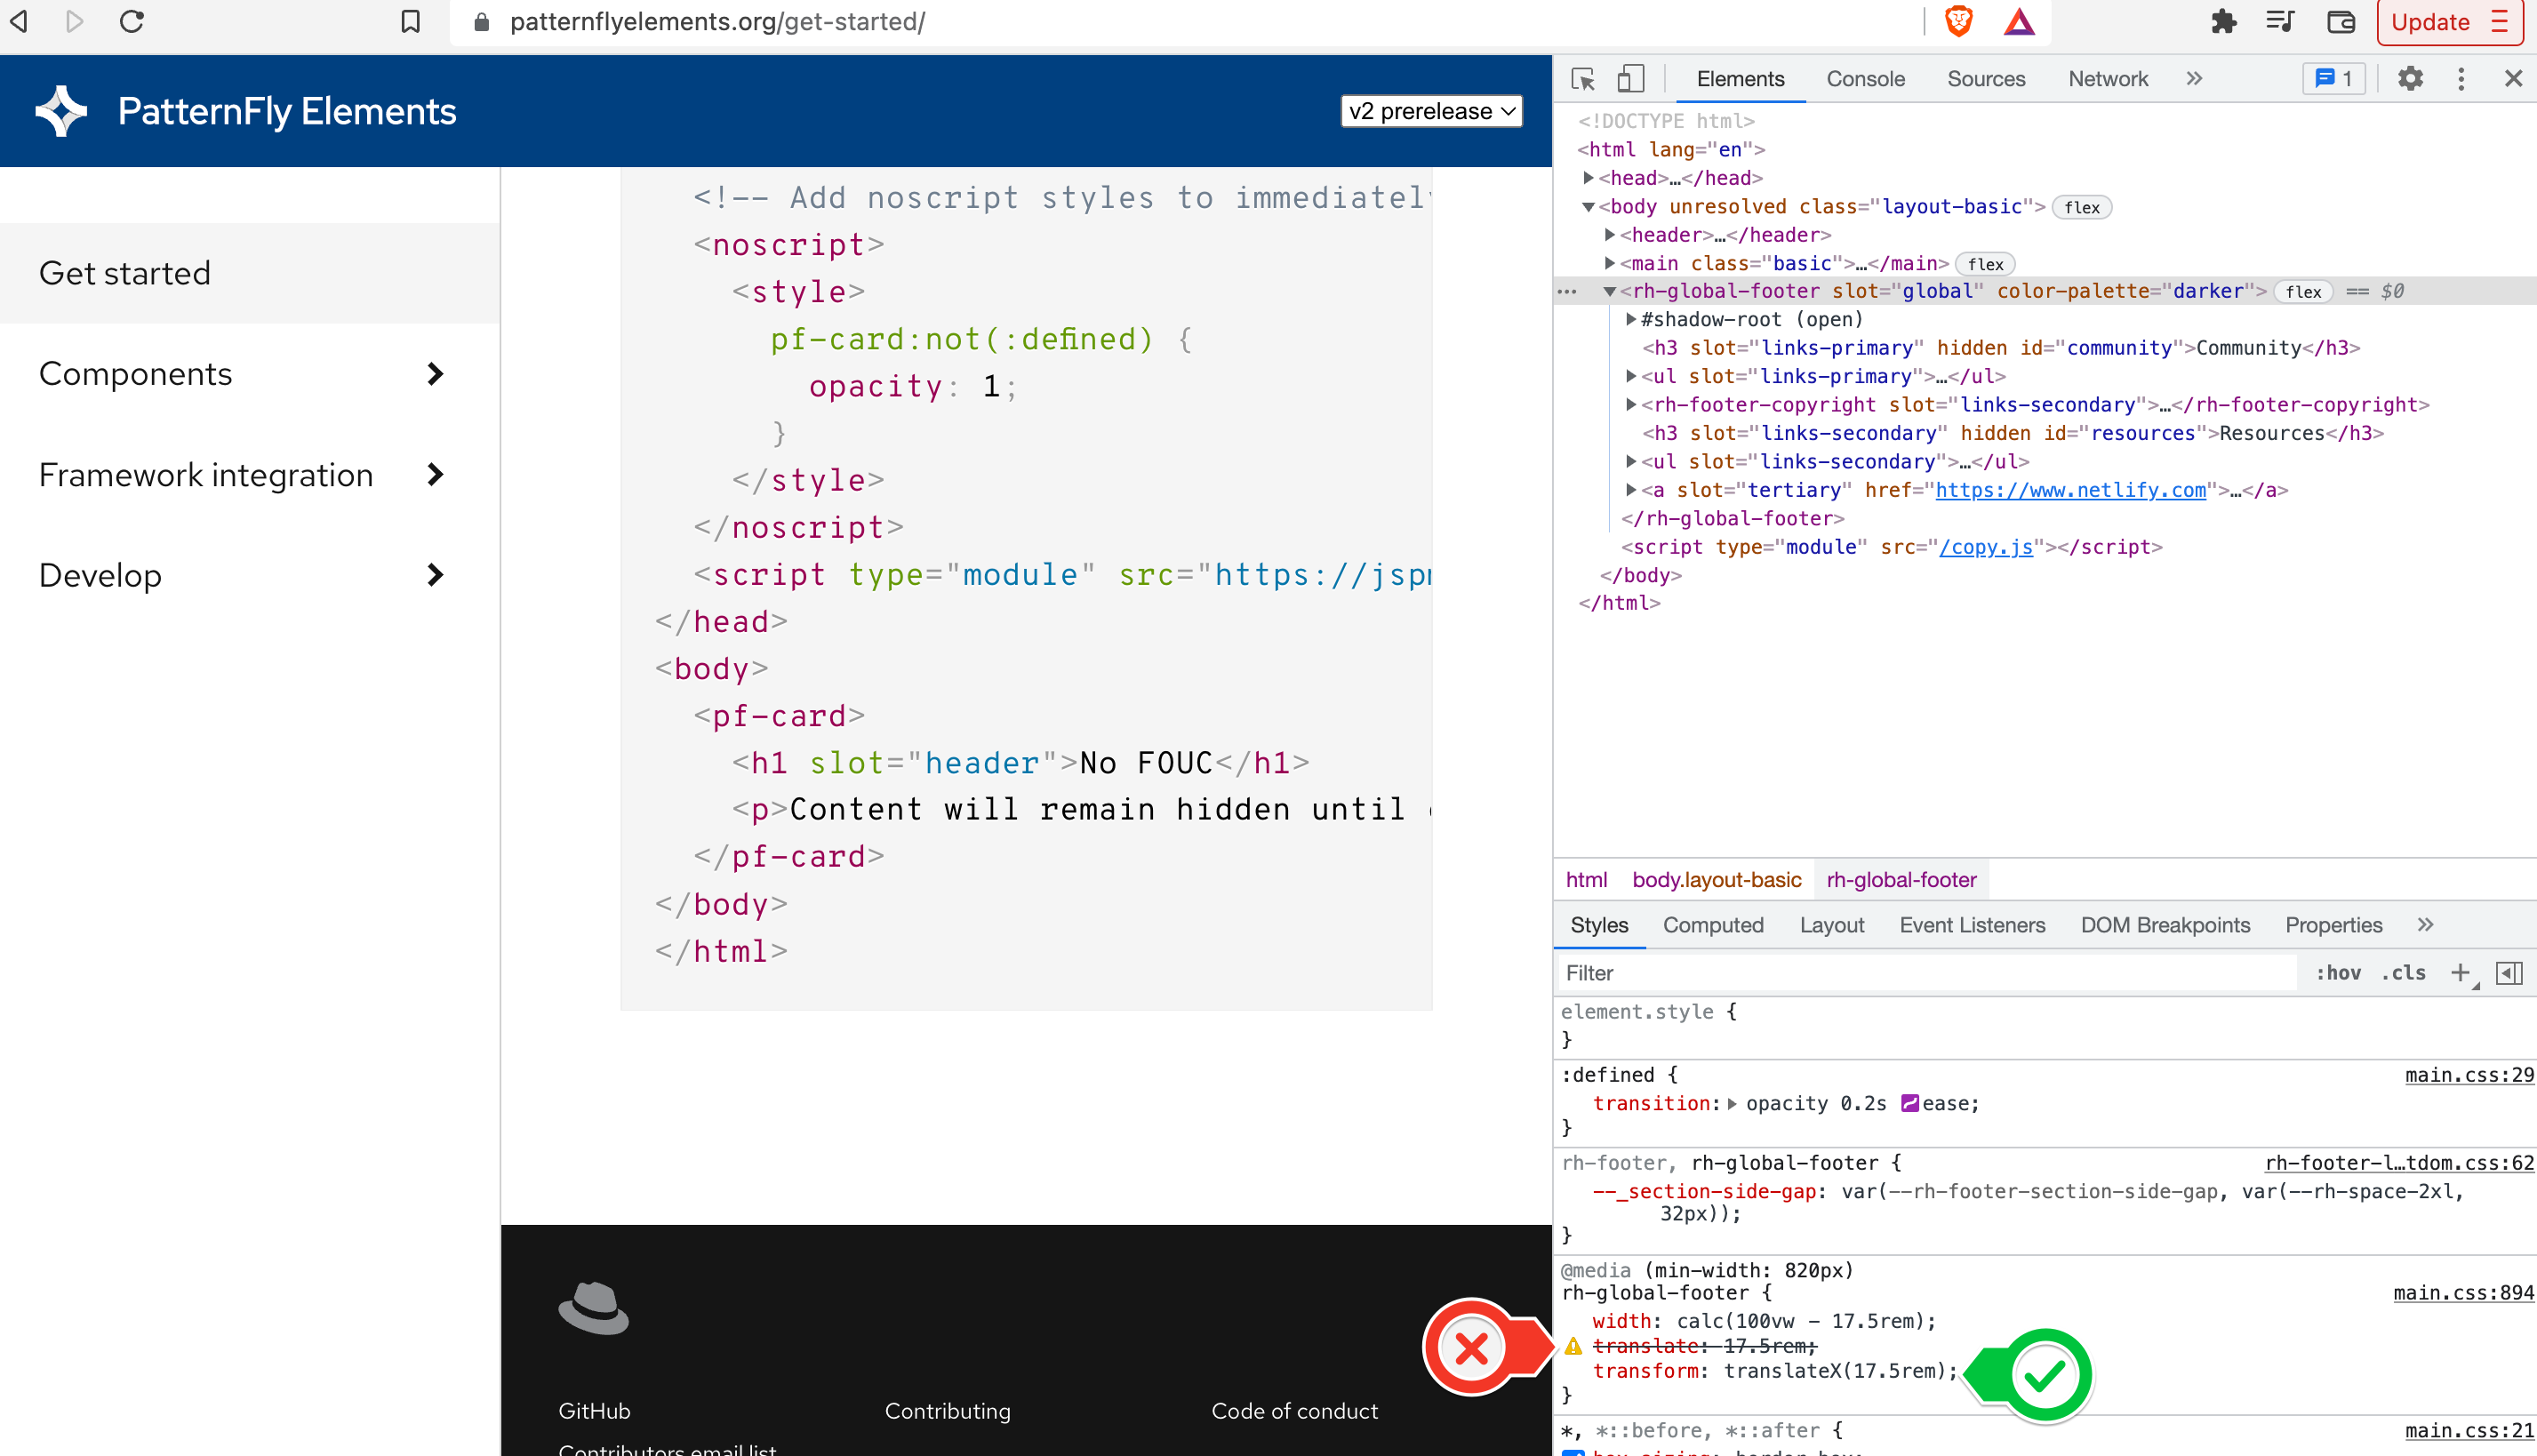Open DevTools settings gear
2537x1456 pixels.
coord(2410,79)
